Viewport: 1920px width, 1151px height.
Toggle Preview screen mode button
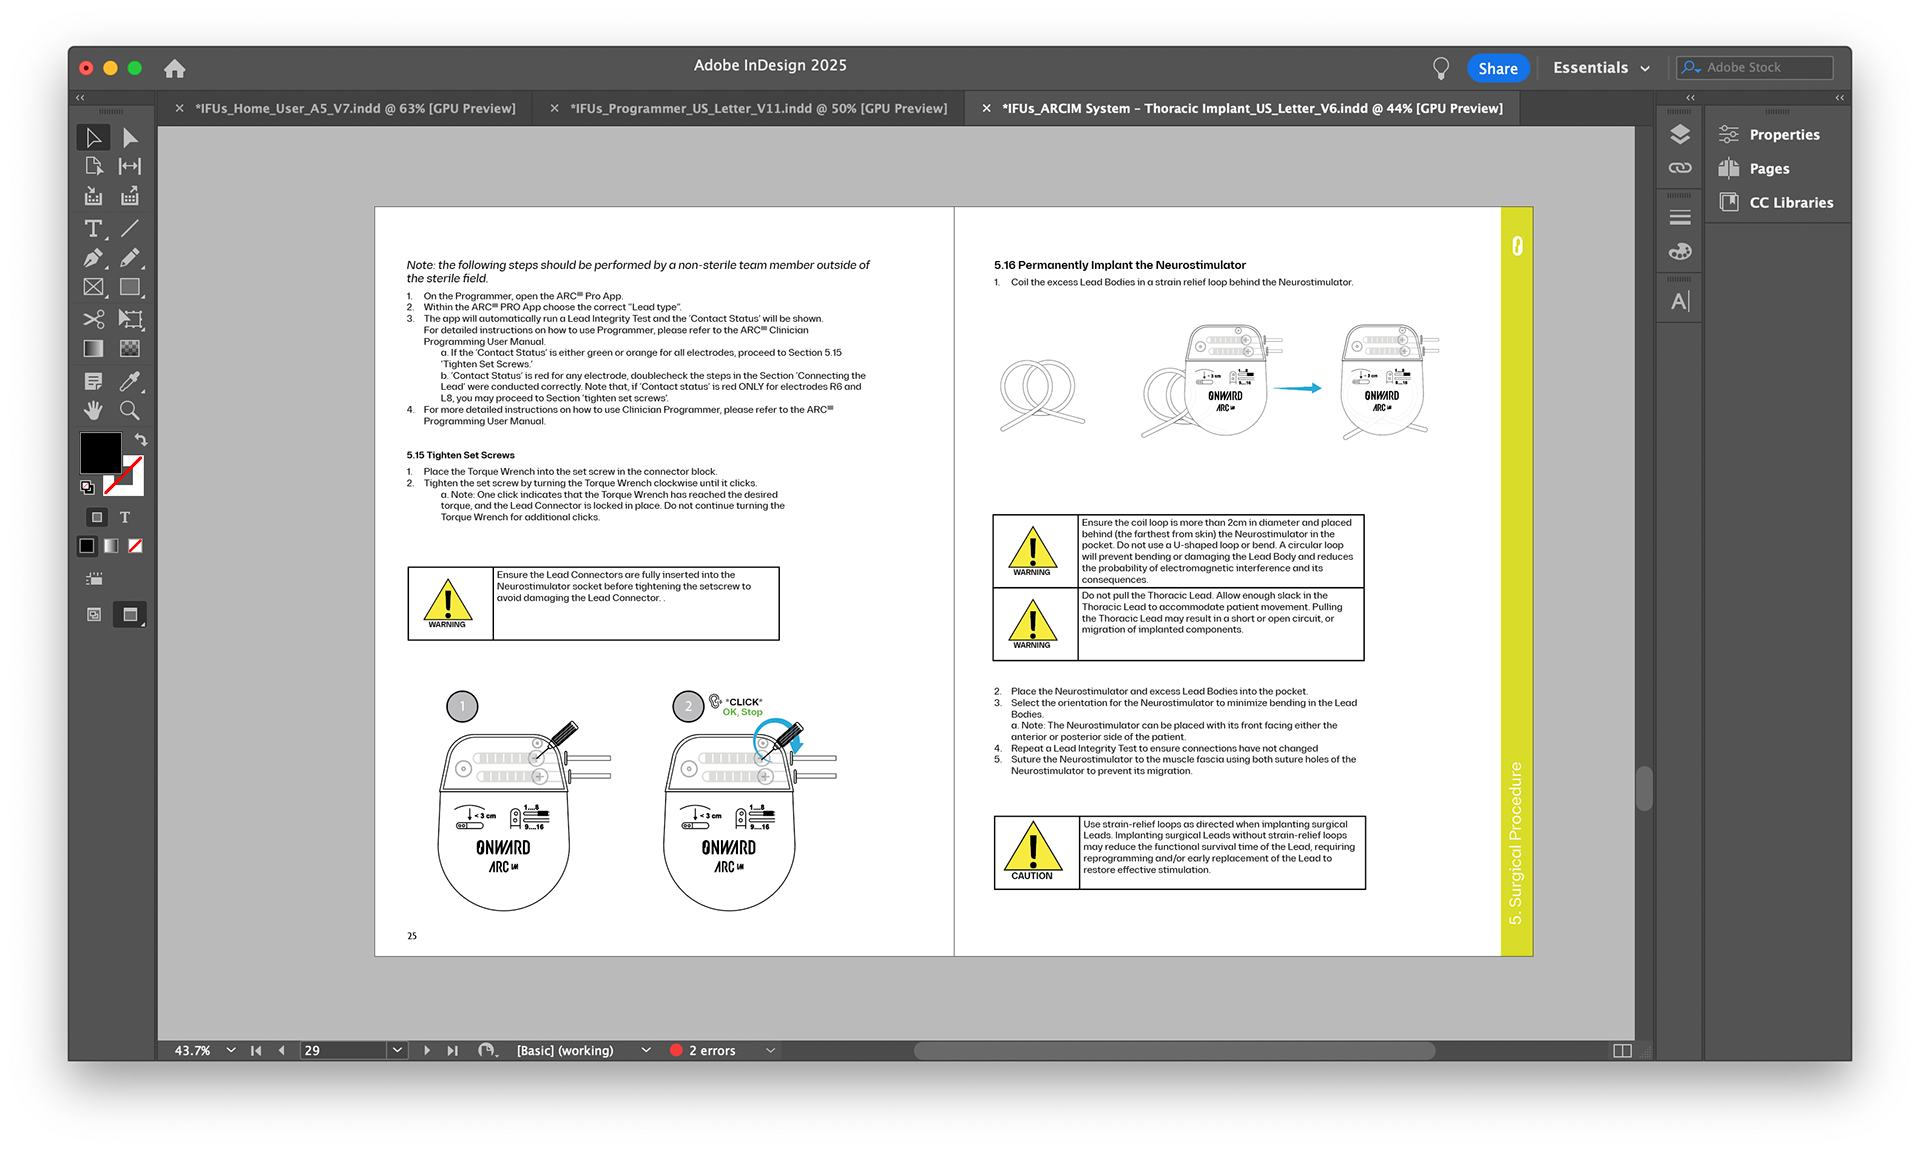point(130,614)
